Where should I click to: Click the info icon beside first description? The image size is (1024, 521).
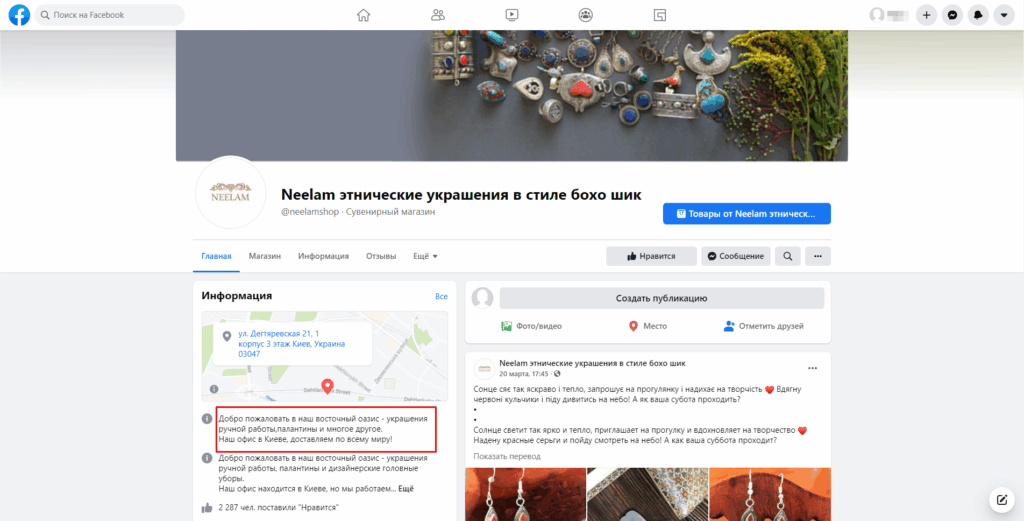point(206,418)
